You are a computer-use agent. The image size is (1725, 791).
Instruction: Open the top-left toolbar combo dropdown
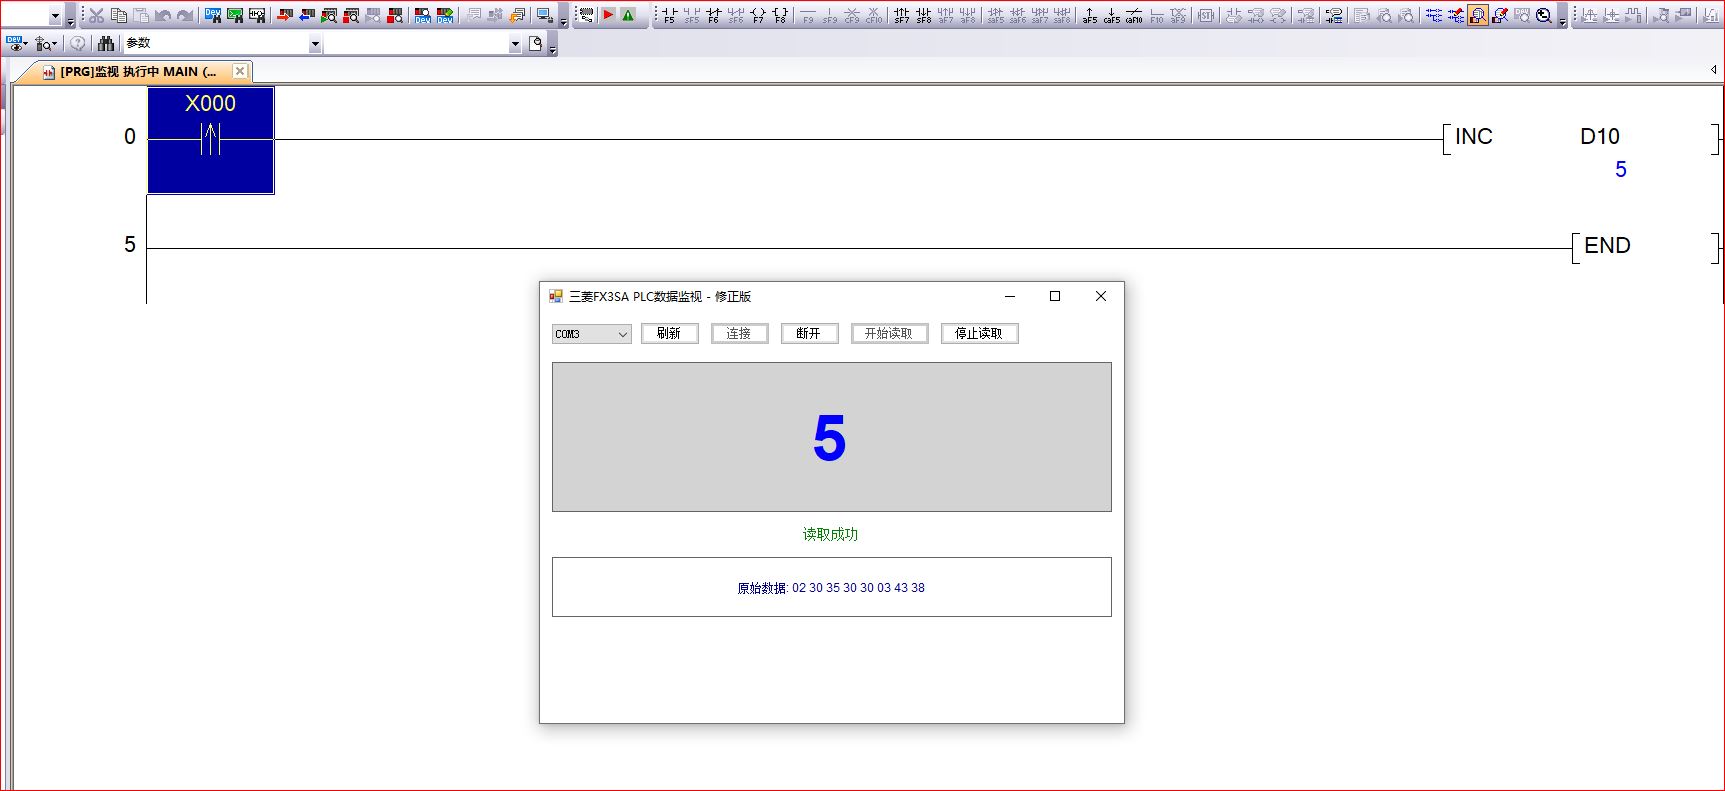pos(55,17)
